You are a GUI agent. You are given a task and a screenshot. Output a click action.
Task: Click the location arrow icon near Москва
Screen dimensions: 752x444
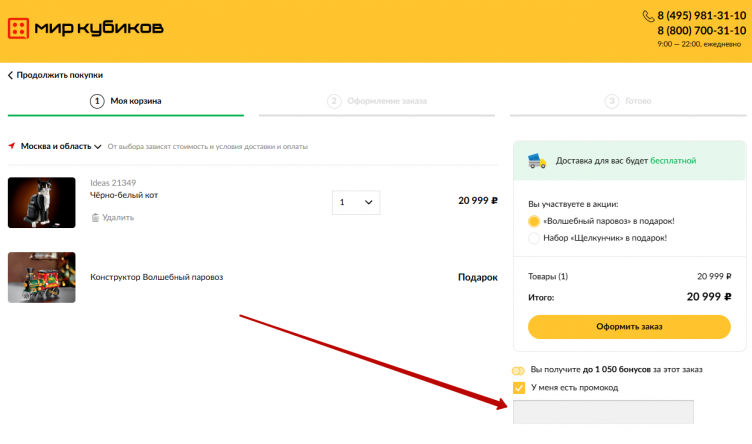pos(12,146)
